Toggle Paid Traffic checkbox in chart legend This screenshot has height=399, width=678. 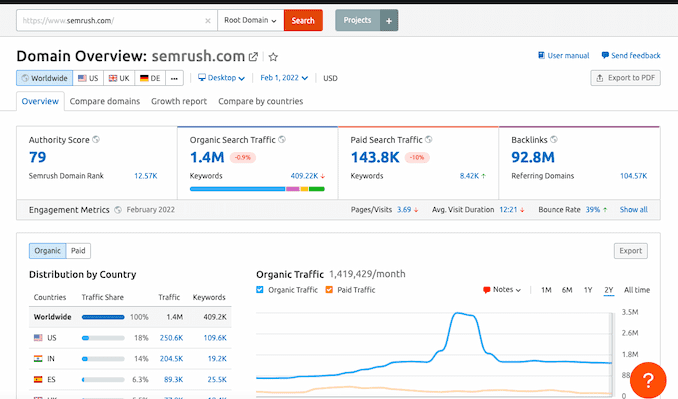[329, 290]
